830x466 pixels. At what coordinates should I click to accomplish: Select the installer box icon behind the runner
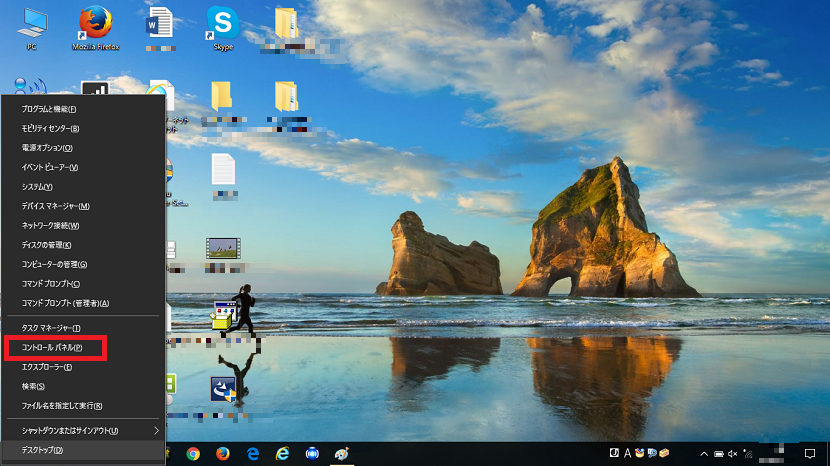pyautogui.click(x=222, y=315)
